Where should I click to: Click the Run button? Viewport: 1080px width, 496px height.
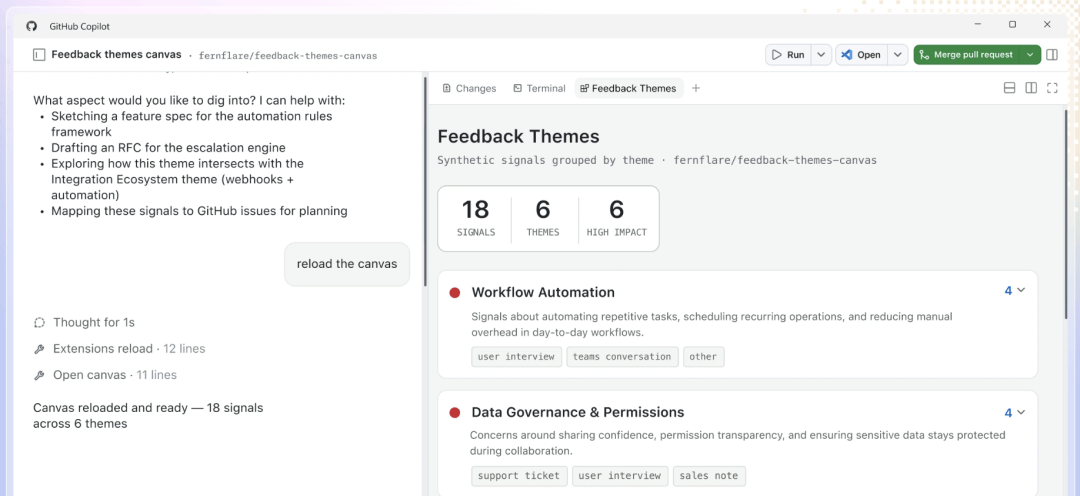pos(788,54)
